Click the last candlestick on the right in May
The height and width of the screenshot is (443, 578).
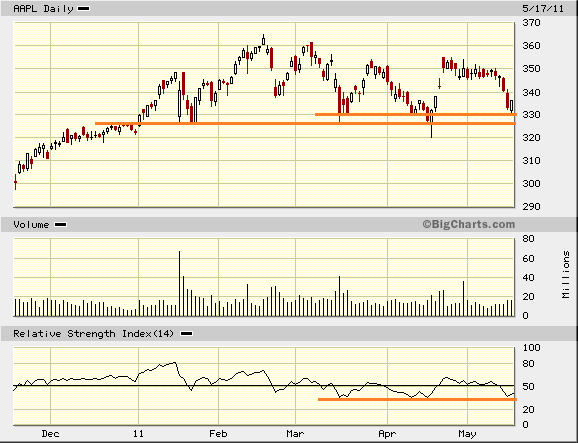(512, 106)
